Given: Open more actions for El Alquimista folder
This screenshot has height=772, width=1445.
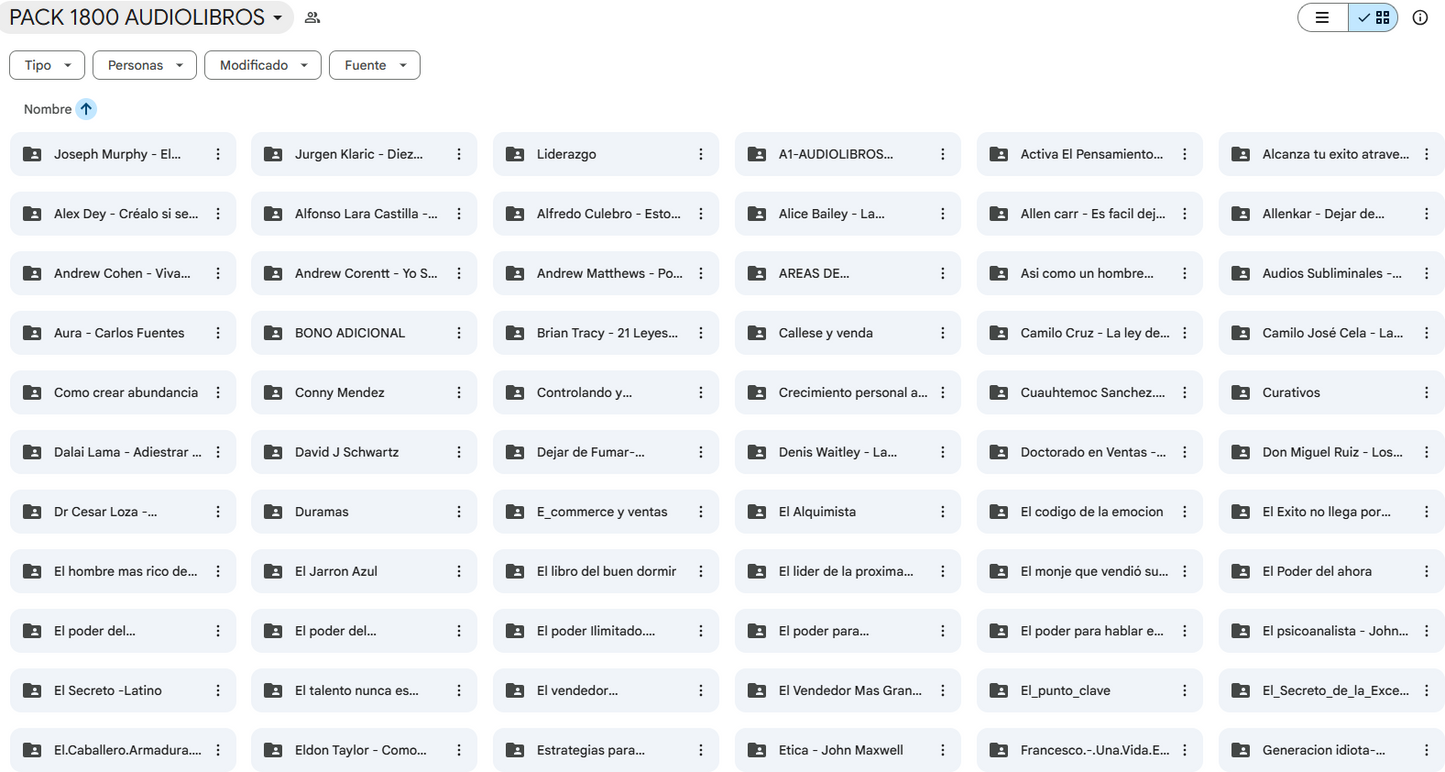Looking at the screenshot, I should coord(943,511).
